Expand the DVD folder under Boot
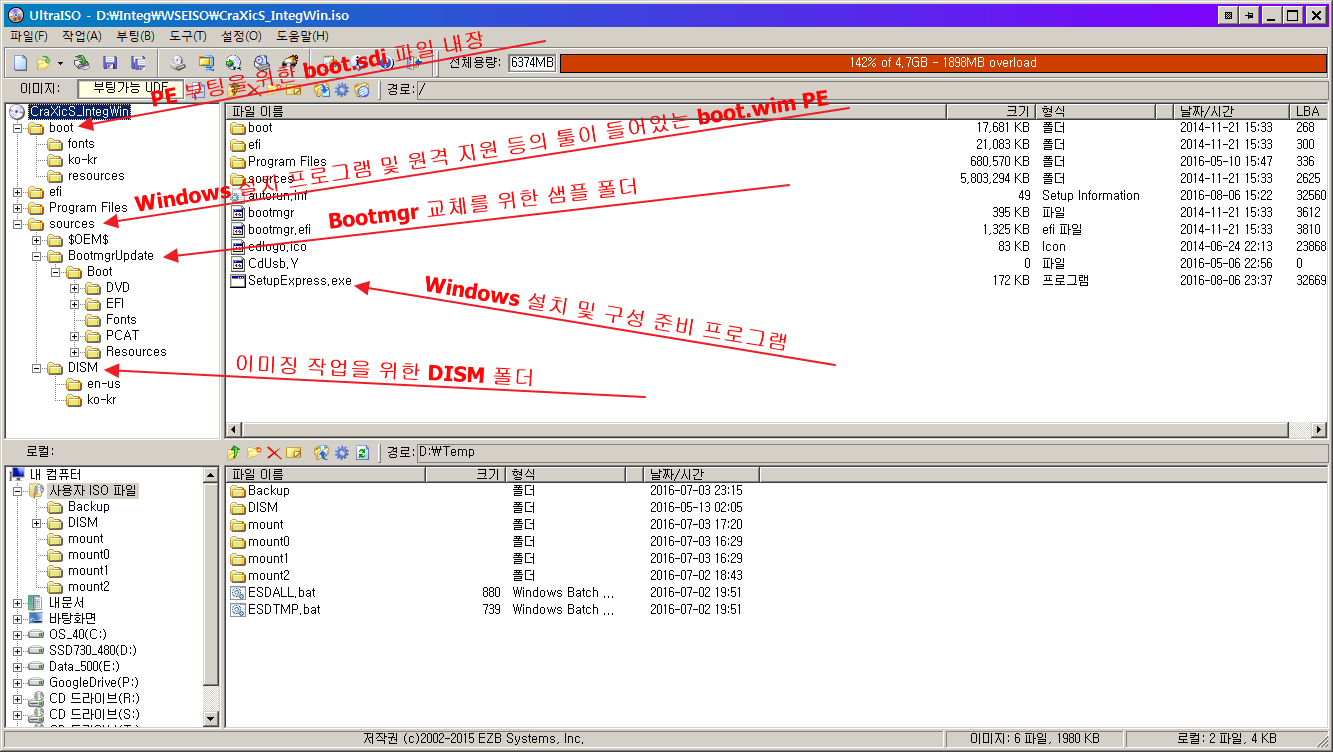This screenshot has height=752, width=1333. click(x=75, y=288)
